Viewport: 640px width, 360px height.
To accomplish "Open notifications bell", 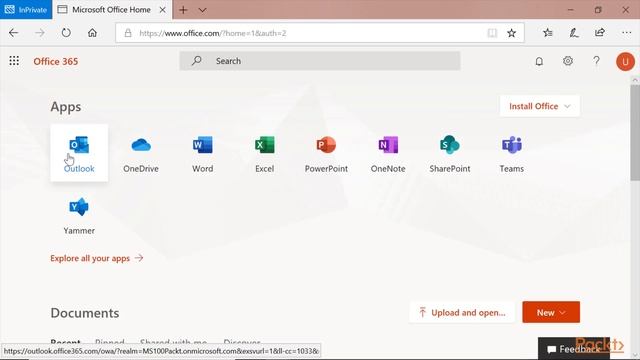I will tap(539, 61).
